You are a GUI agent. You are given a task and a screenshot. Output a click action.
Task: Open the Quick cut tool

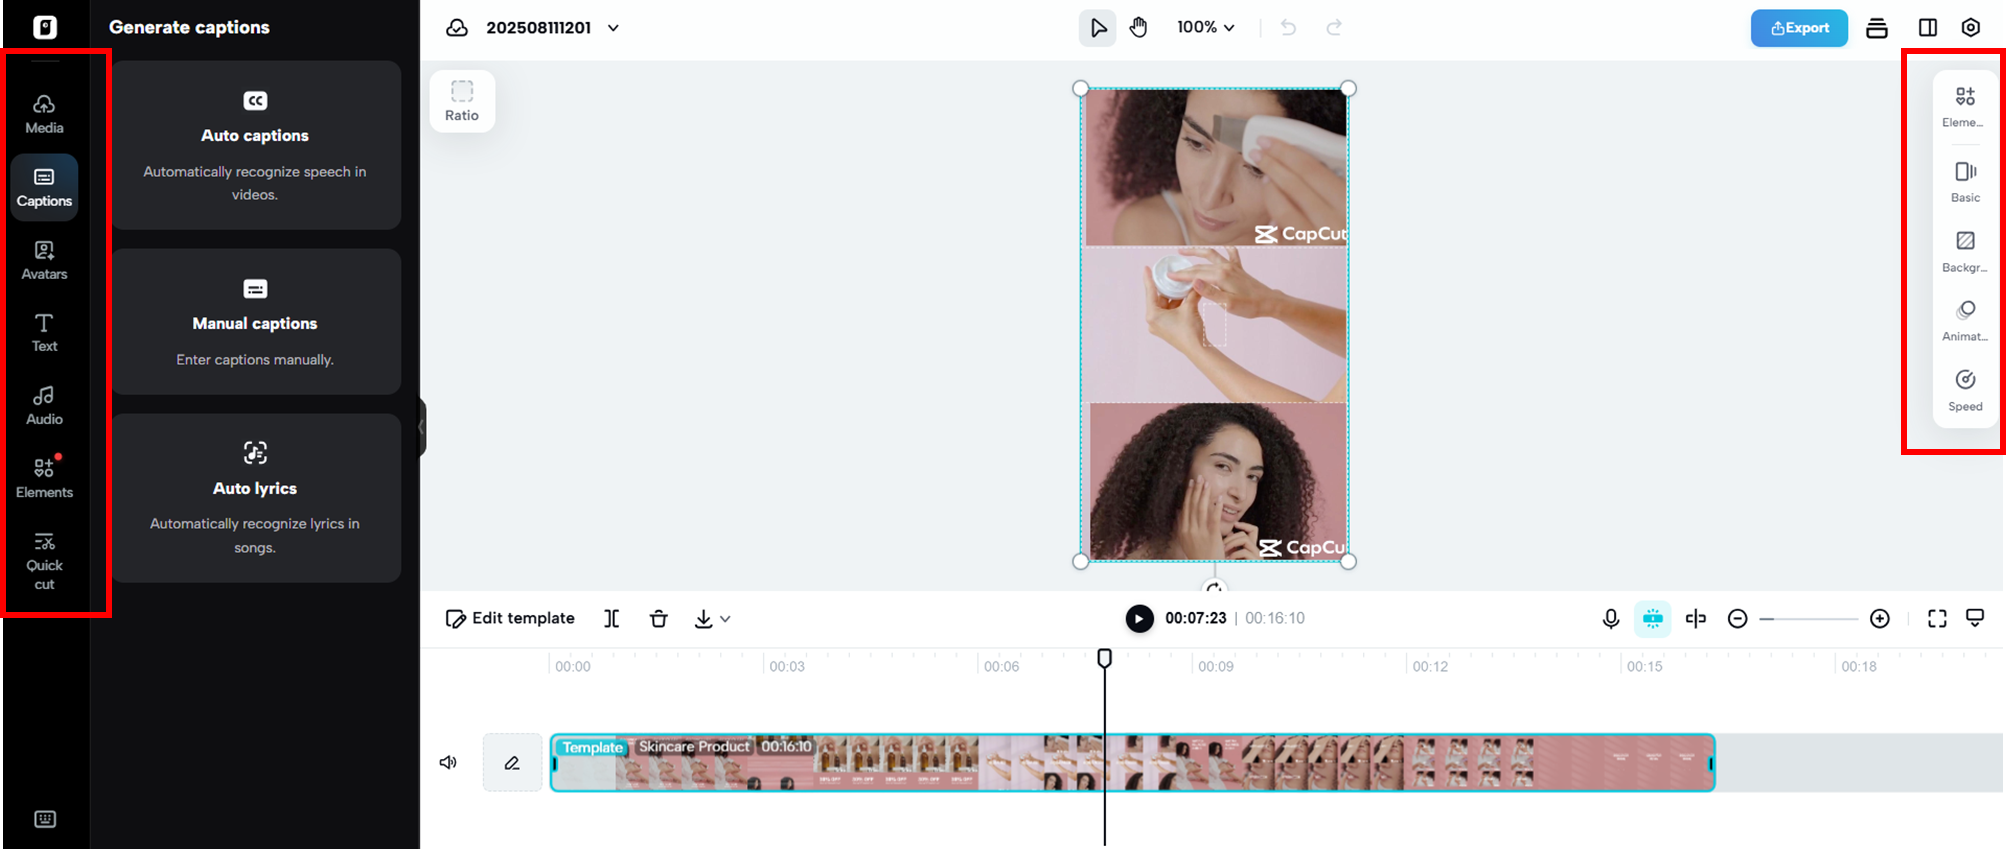(44, 561)
